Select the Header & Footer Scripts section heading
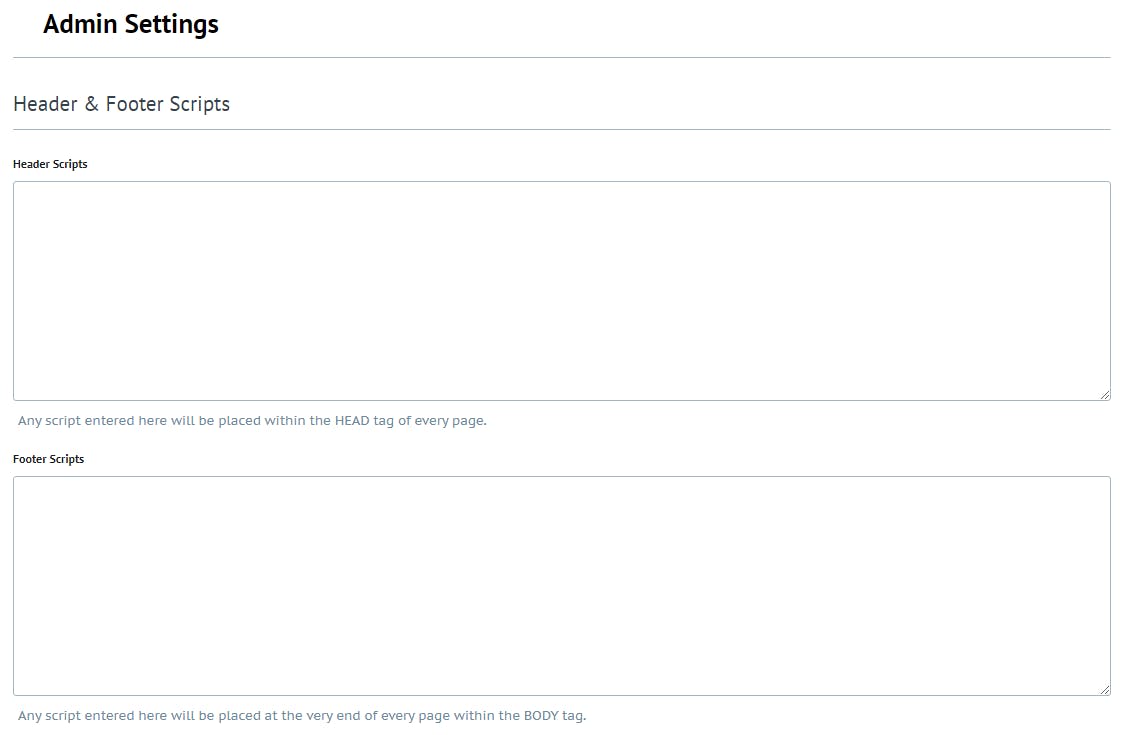Image resolution: width=1133 pixels, height=735 pixels. pyautogui.click(x=121, y=104)
